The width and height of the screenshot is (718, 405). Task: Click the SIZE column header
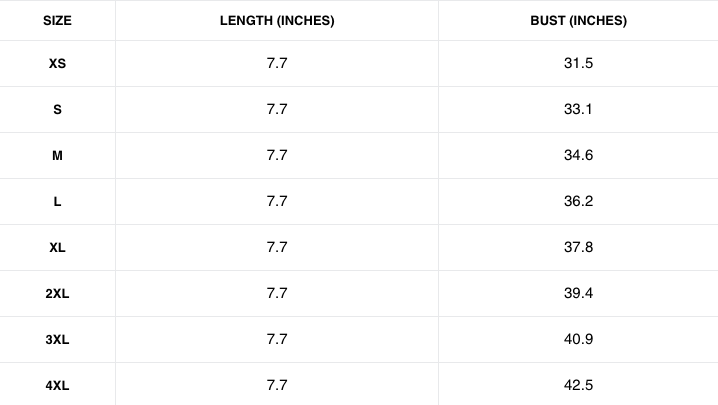pyautogui.click(x=57, y=21)
